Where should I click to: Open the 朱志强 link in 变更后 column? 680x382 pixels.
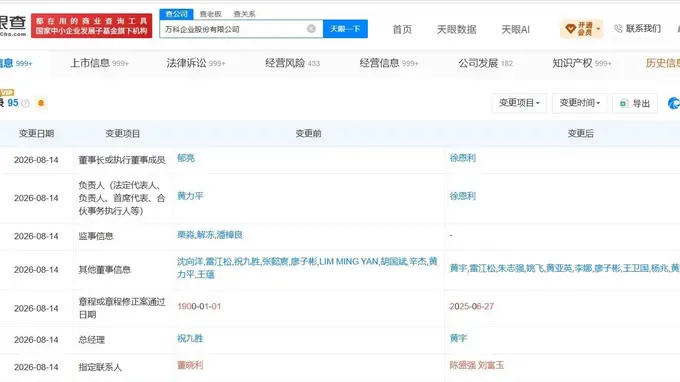point(510,268)
